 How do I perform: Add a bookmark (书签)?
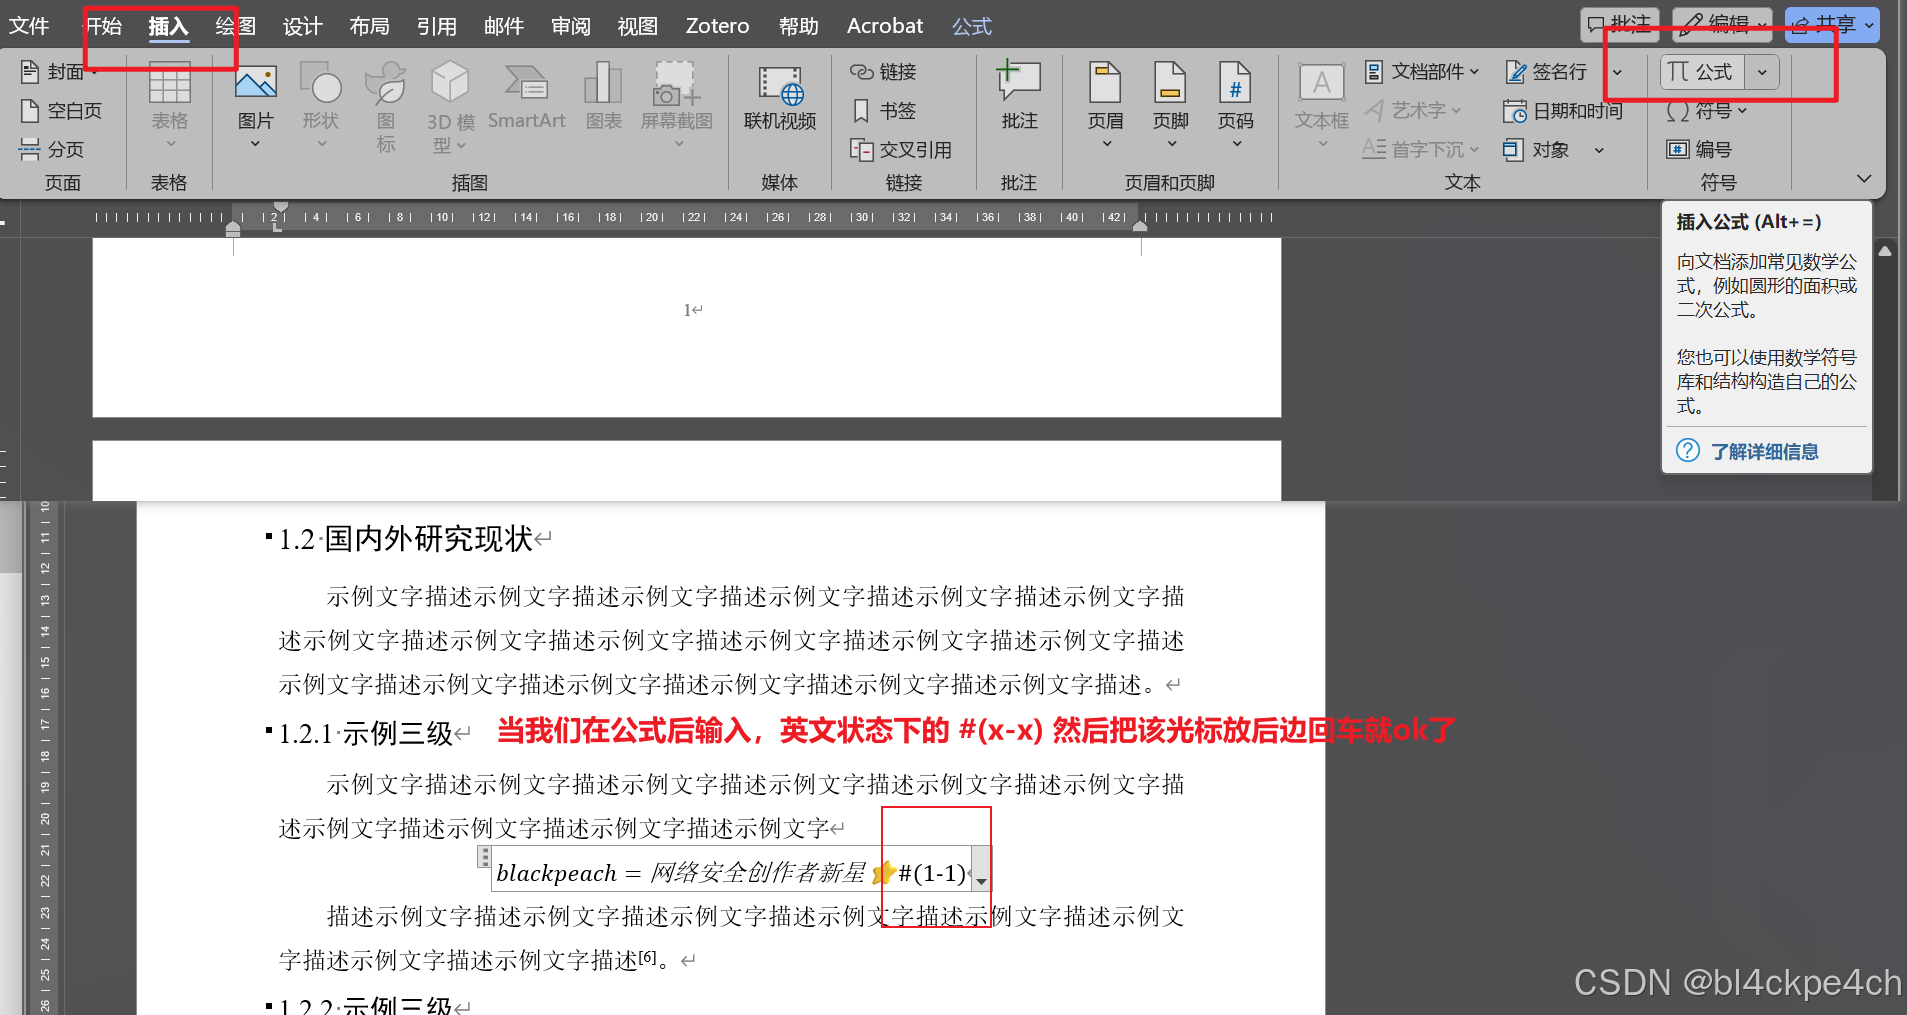tap(883, 111)
